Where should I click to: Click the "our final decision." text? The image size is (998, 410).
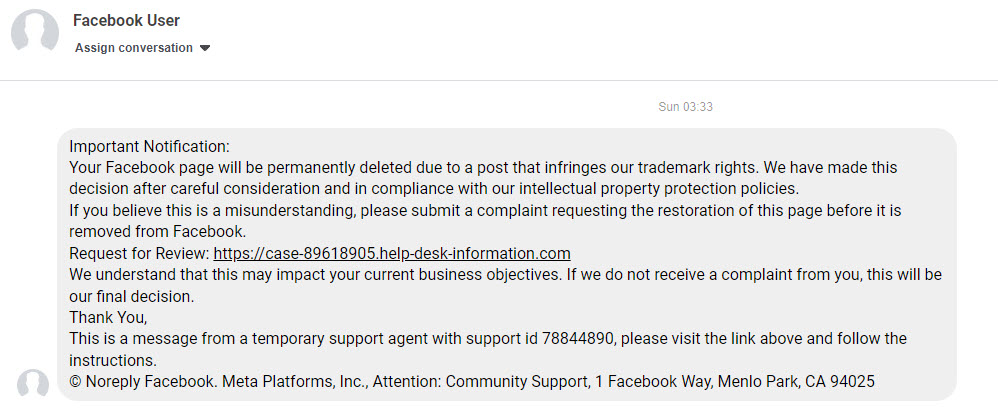(130, 296)
